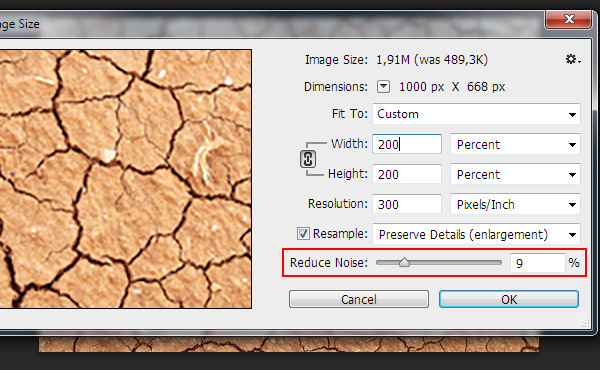
Task: Click the Reduce Noise percent value field
Action: click(x=538, y=263)
